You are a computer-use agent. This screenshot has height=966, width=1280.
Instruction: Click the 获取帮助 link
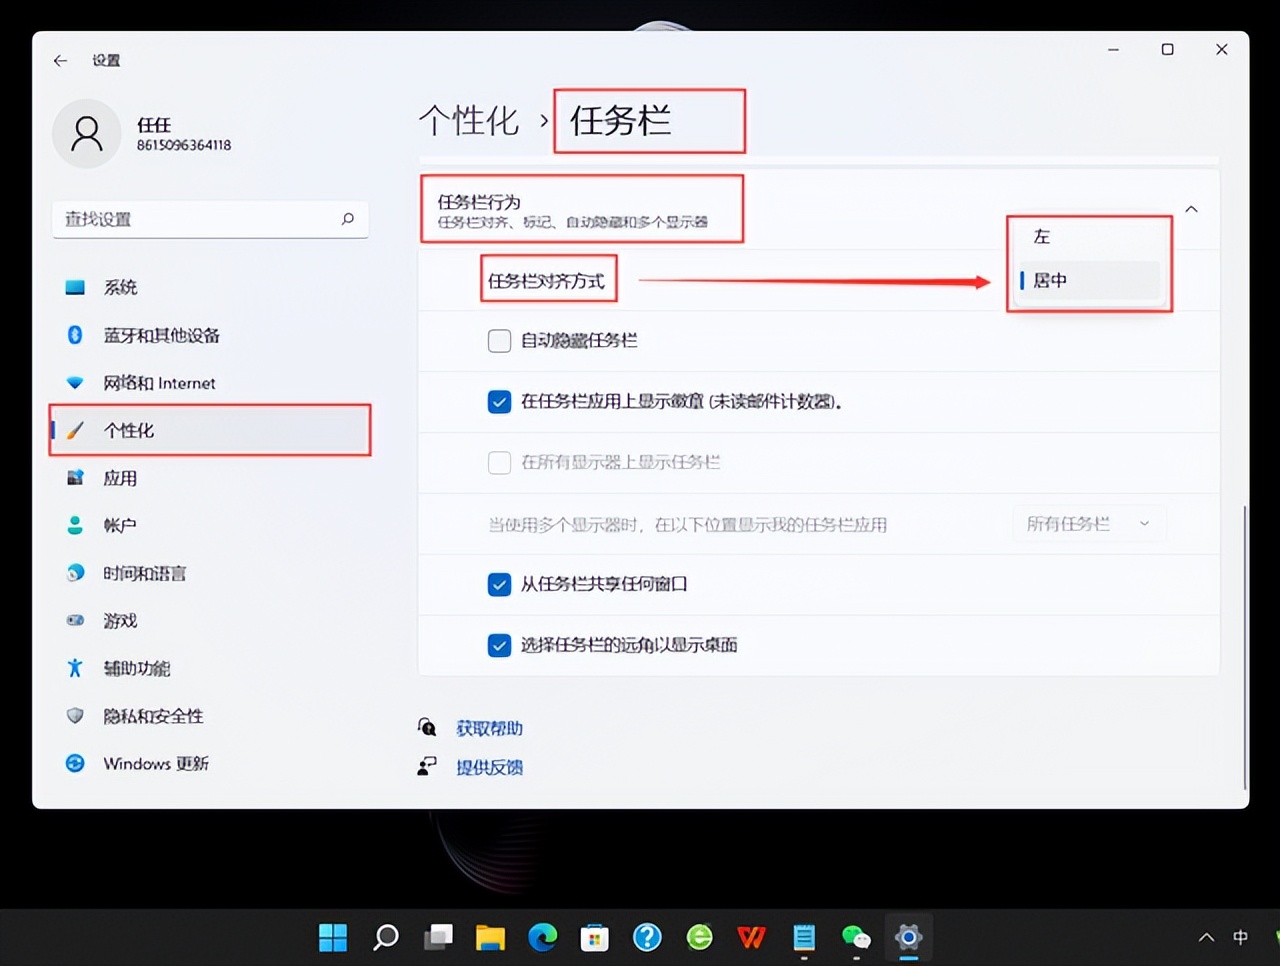(489, 728)
